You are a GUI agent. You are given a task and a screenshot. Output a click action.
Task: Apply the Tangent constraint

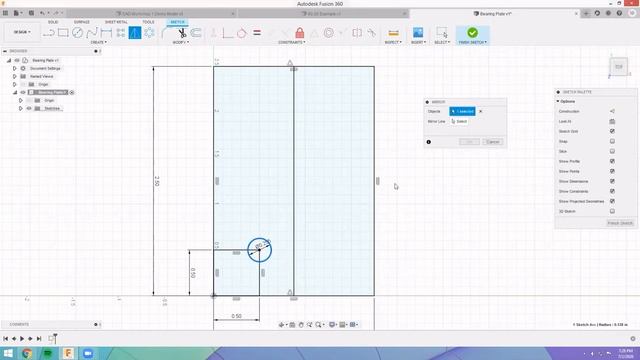click(242, 33)
